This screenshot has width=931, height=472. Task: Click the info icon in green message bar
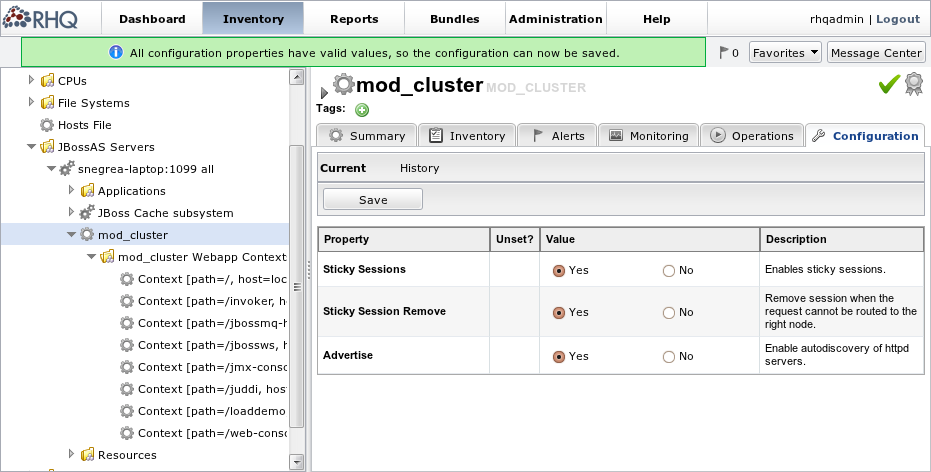(116, 52)
